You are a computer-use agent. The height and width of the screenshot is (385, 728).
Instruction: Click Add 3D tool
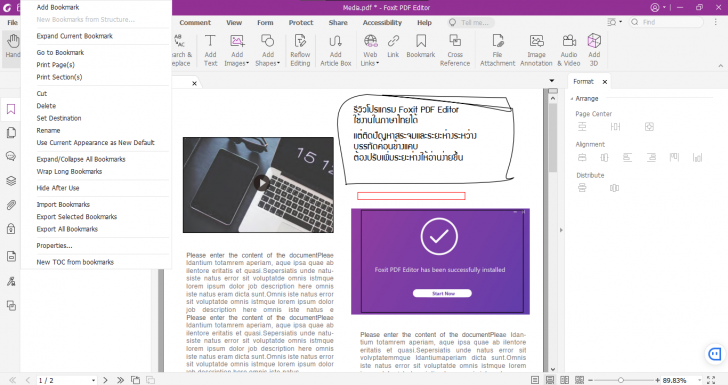coord(594,50)
